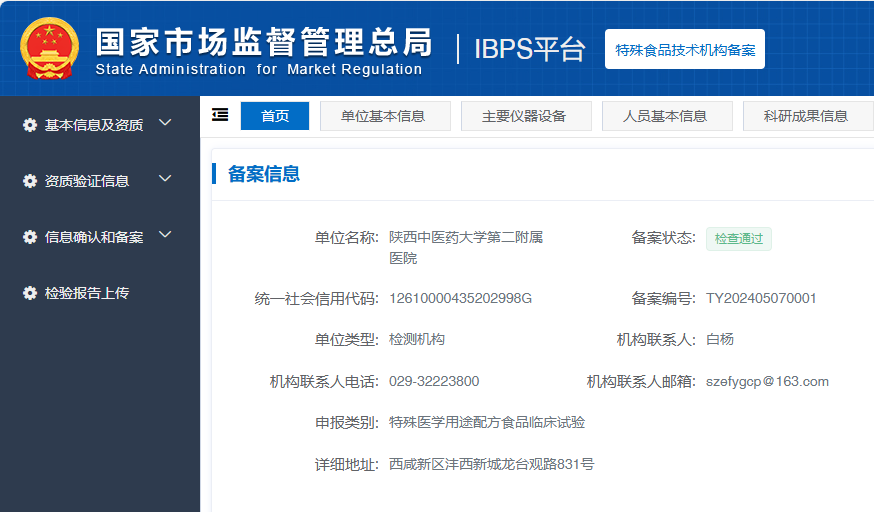
Task: Click the 单位类型 field label
Action: pos(347,340)
